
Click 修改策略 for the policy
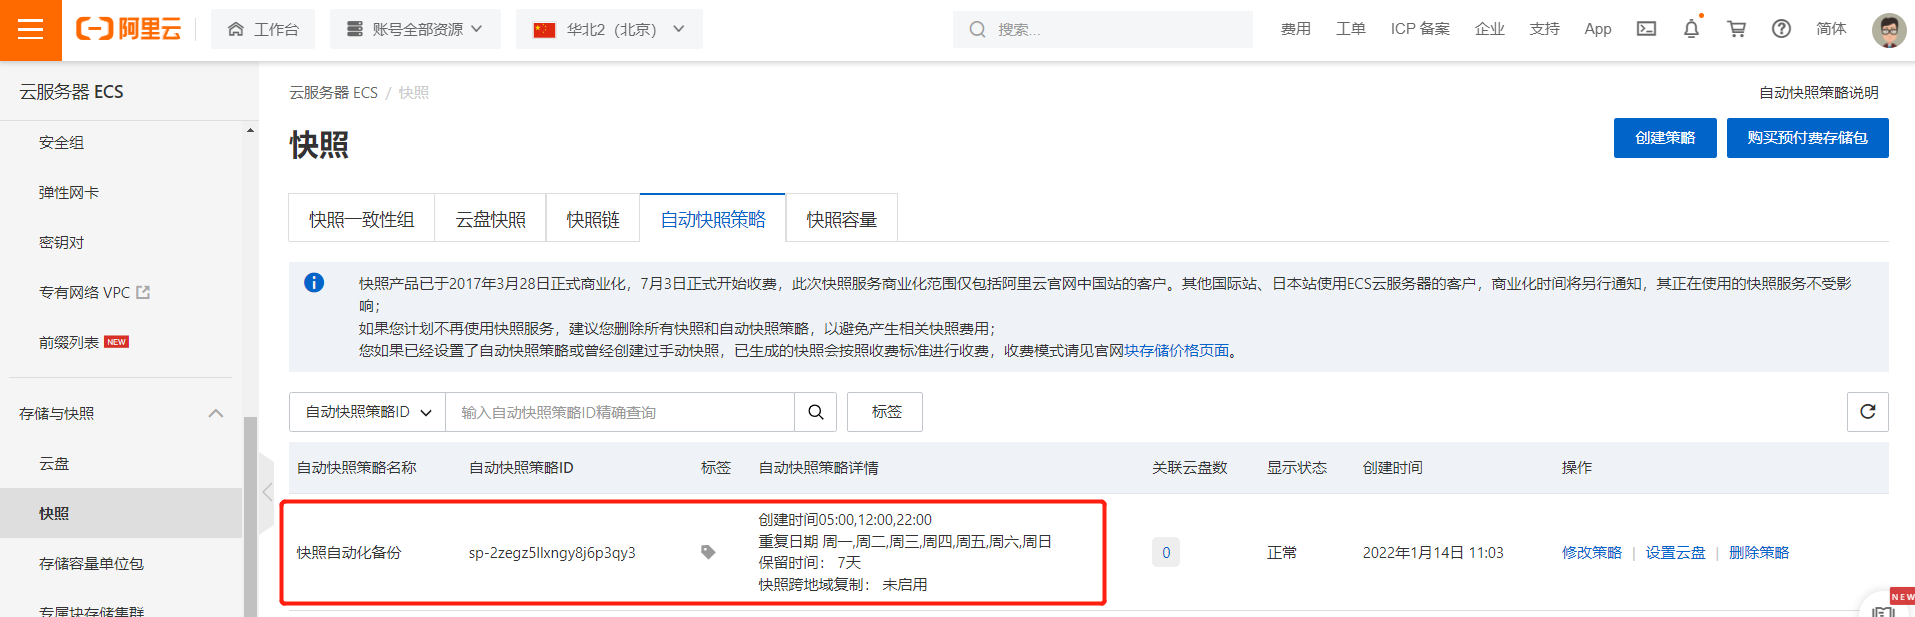click(x=1592, y=553)
